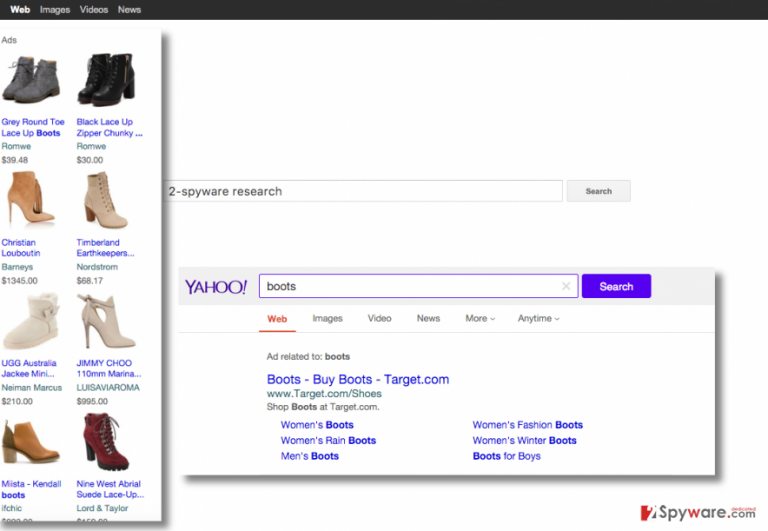Expand the More dropdown in Yahoo results
The image size is (768, 531).
click(480, 318)
